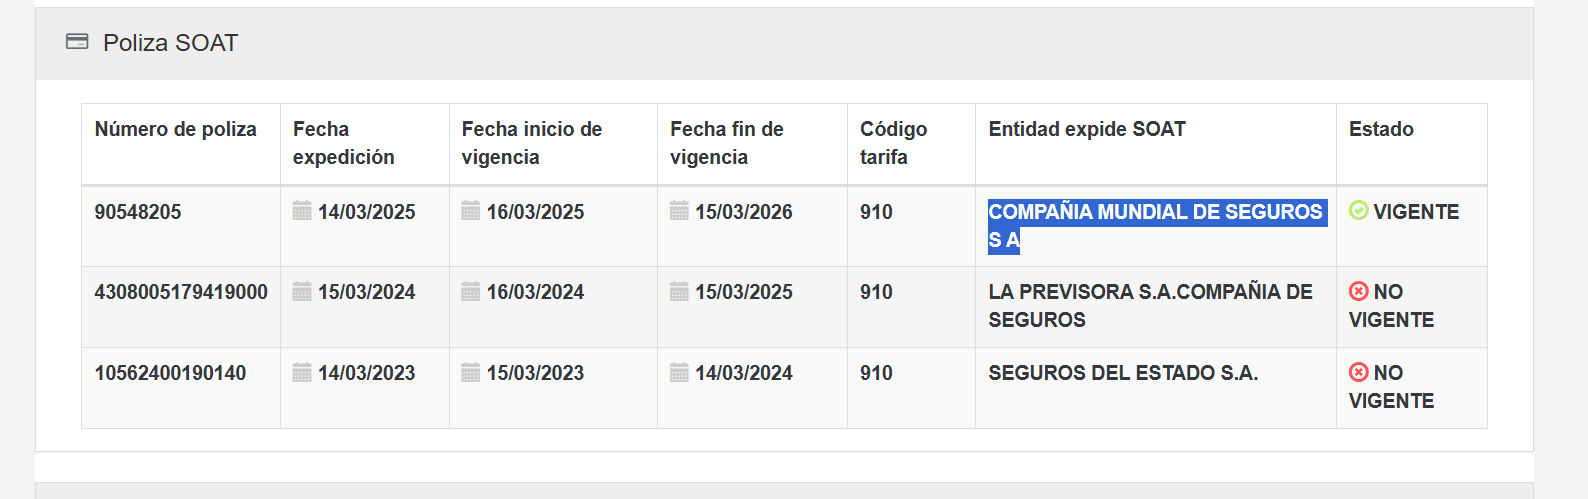Click calendar icon beside 15/03/2026 end date

(679, 211)
